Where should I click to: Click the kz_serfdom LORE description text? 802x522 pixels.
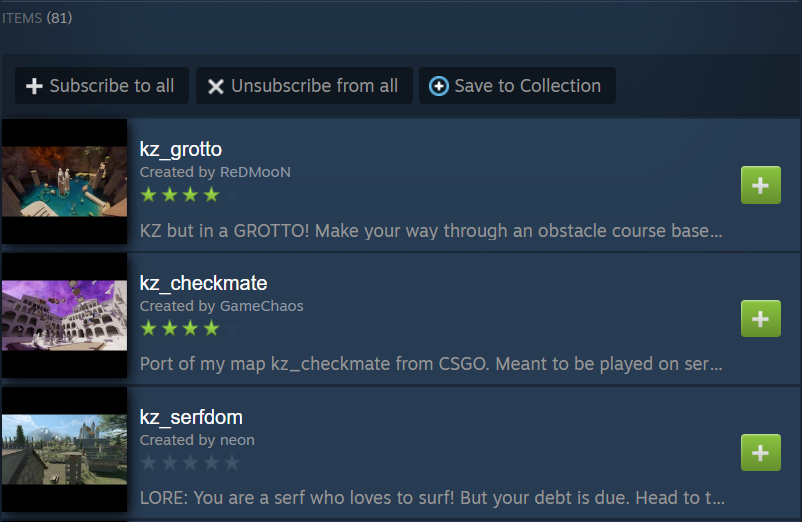[432, 497]
